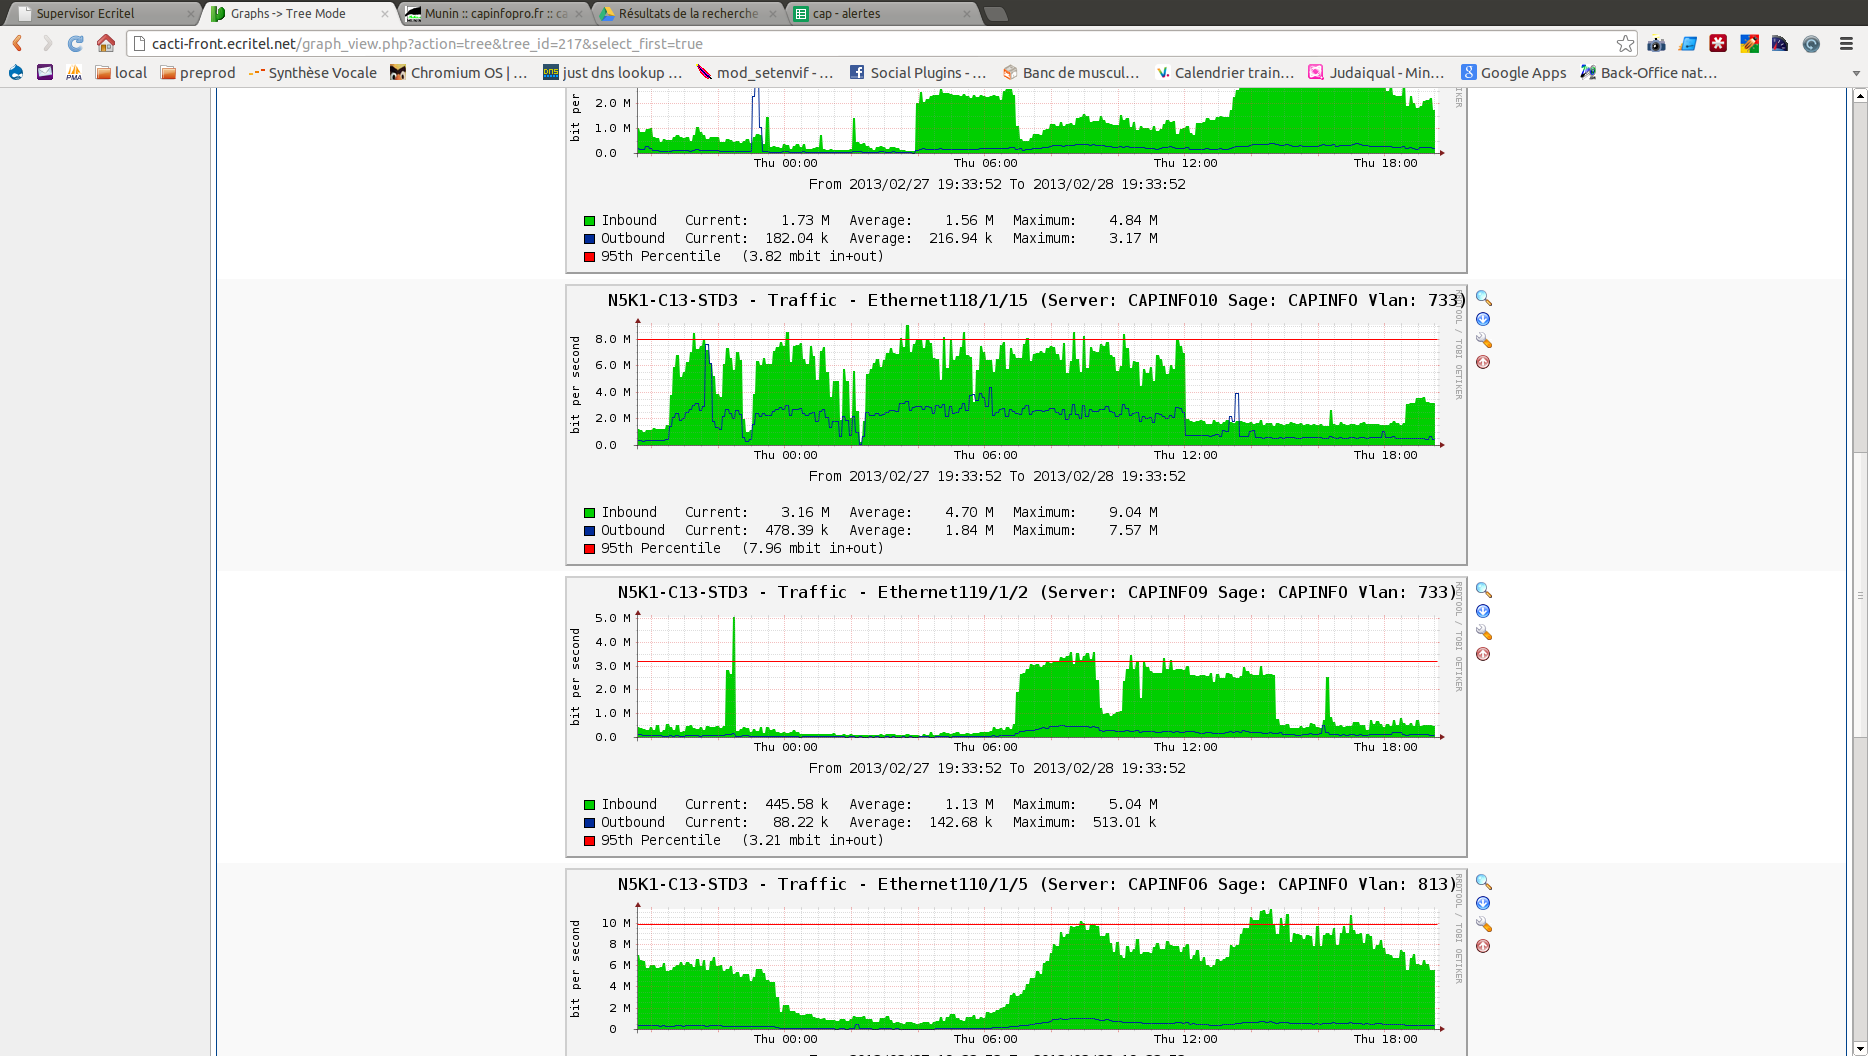Click the blue down-arrow icon beside the CAPINFO9 graph
The width and height of the screenshot is (1868, 1056).
point(1483,611)
